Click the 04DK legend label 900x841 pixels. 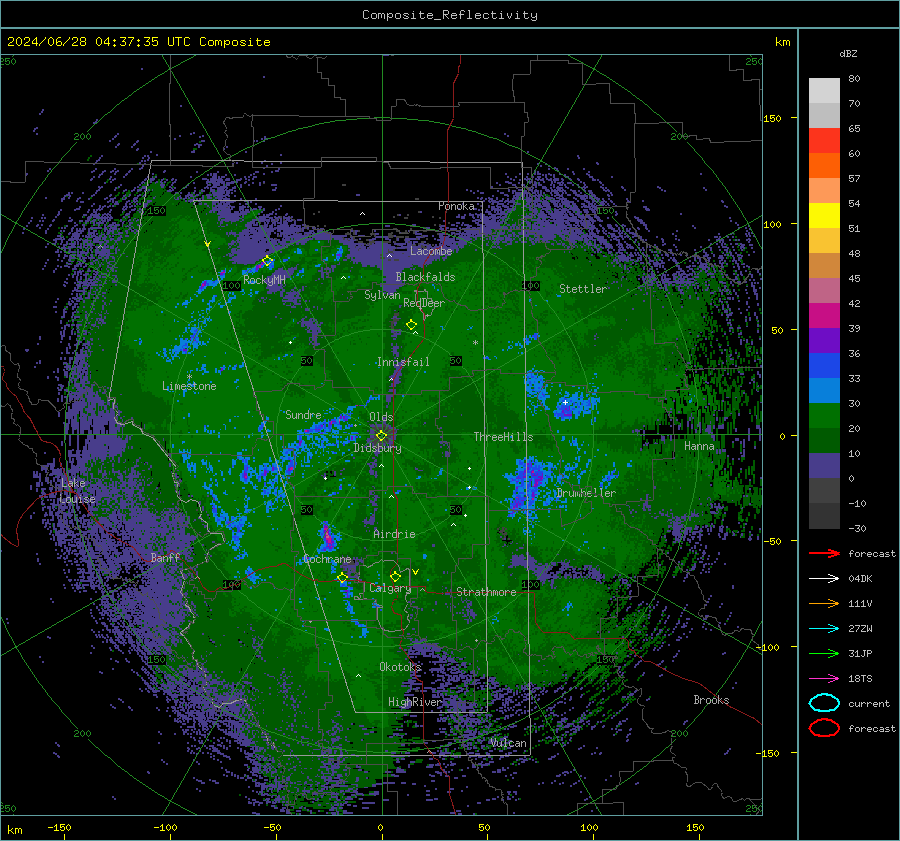(x=860, y=579)
